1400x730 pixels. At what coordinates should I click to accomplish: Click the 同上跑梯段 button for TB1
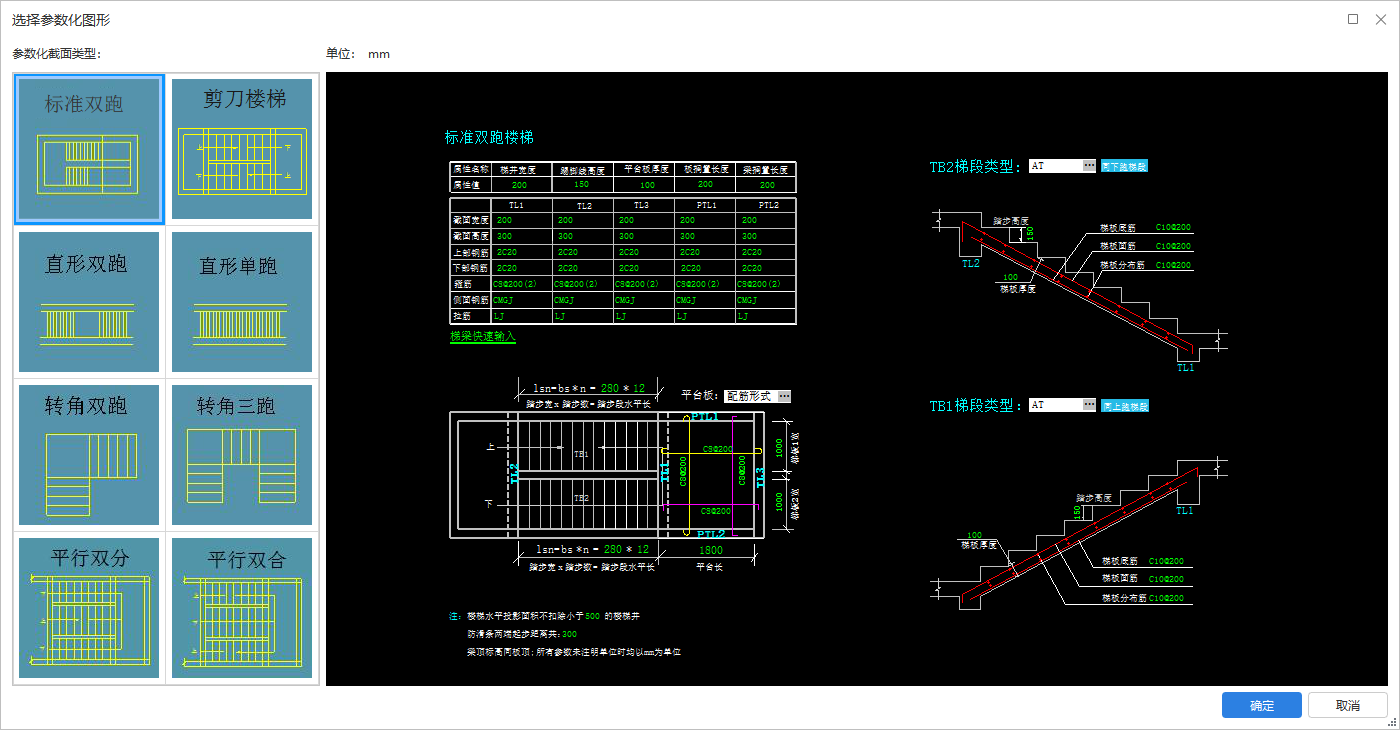[x=1124, y=406]
